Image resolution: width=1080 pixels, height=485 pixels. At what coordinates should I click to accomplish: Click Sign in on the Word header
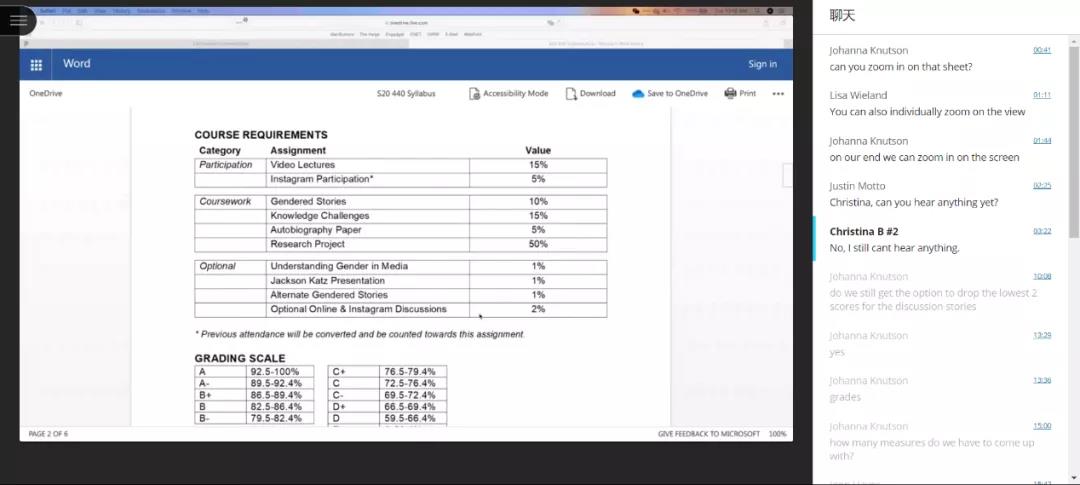pyautogui.click(x=762, y=64)
